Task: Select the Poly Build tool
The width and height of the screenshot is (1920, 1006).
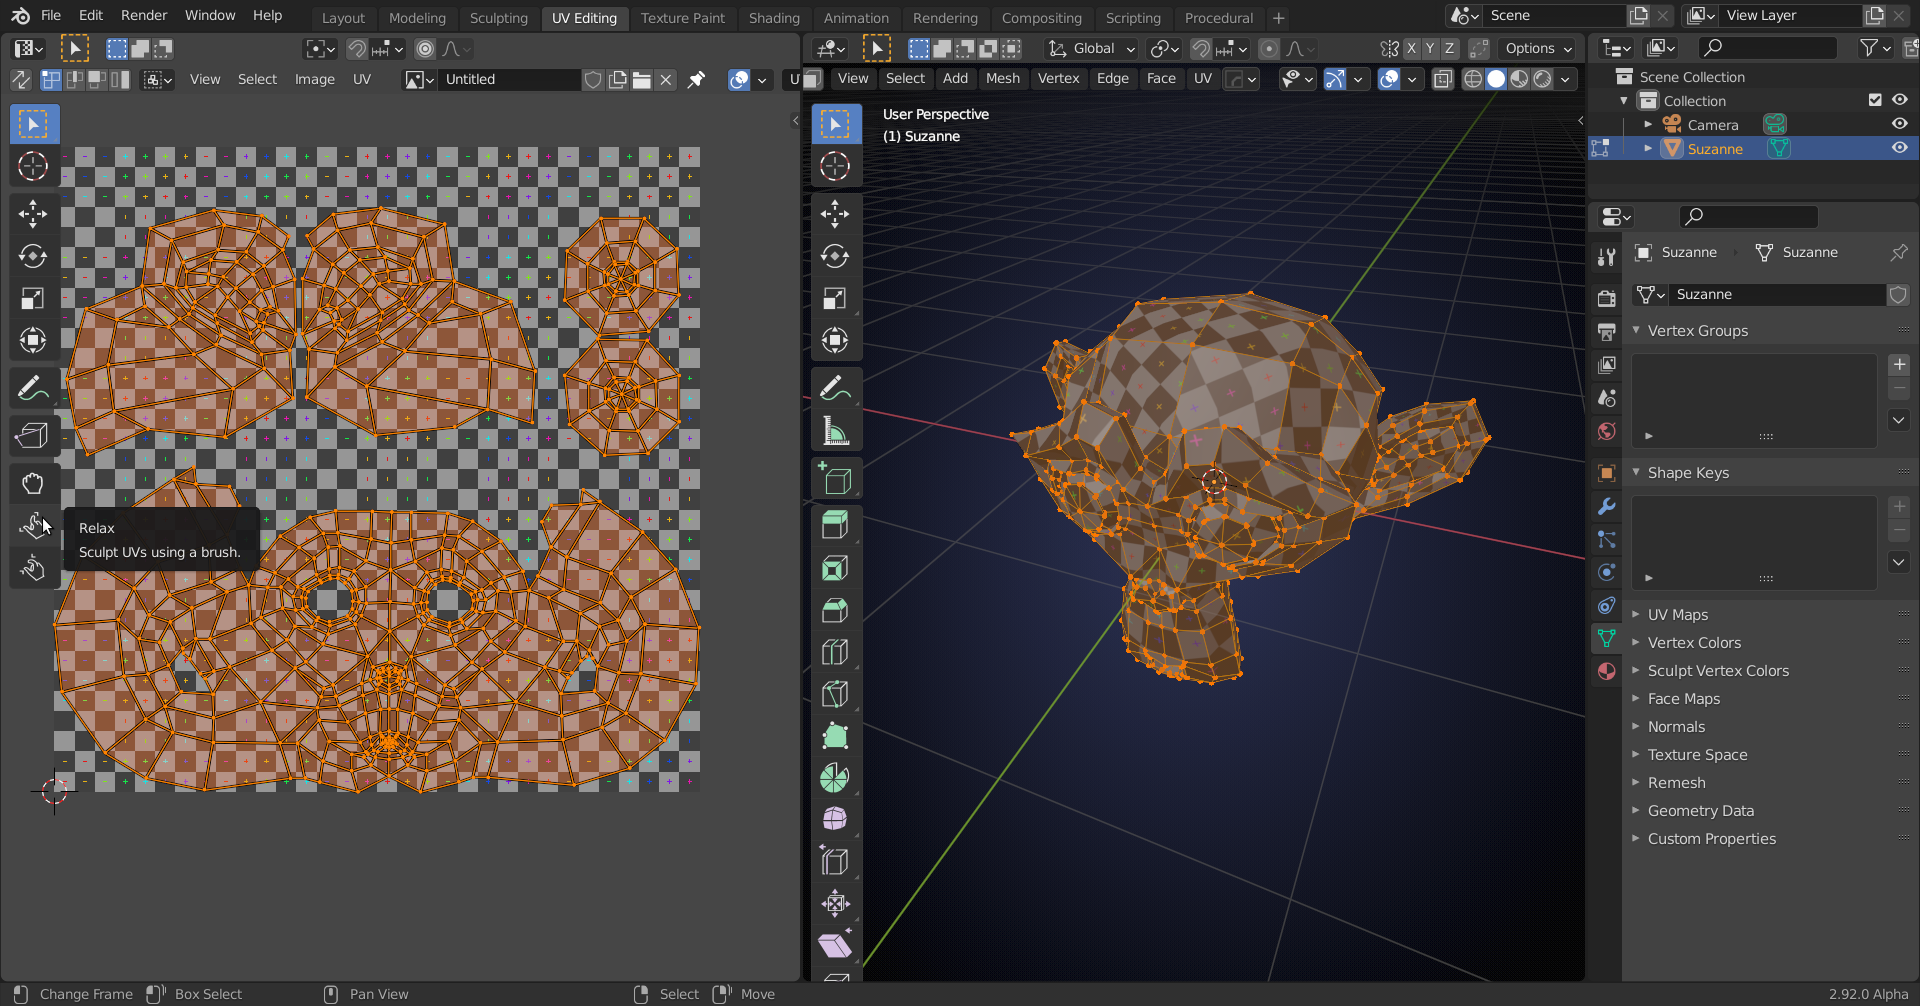Action: click(x=835, y=736)
